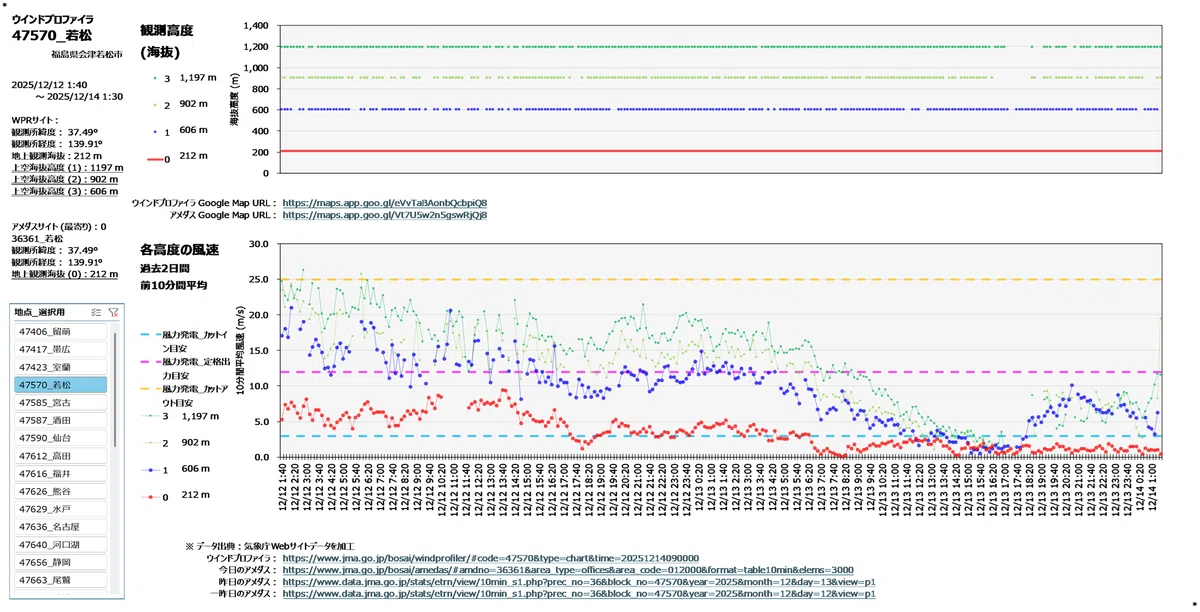The height and width of the screenshot is (612, 1200).
Task: Click altitude chart legend entry 1 606 m
Action: tap(178, 130)
